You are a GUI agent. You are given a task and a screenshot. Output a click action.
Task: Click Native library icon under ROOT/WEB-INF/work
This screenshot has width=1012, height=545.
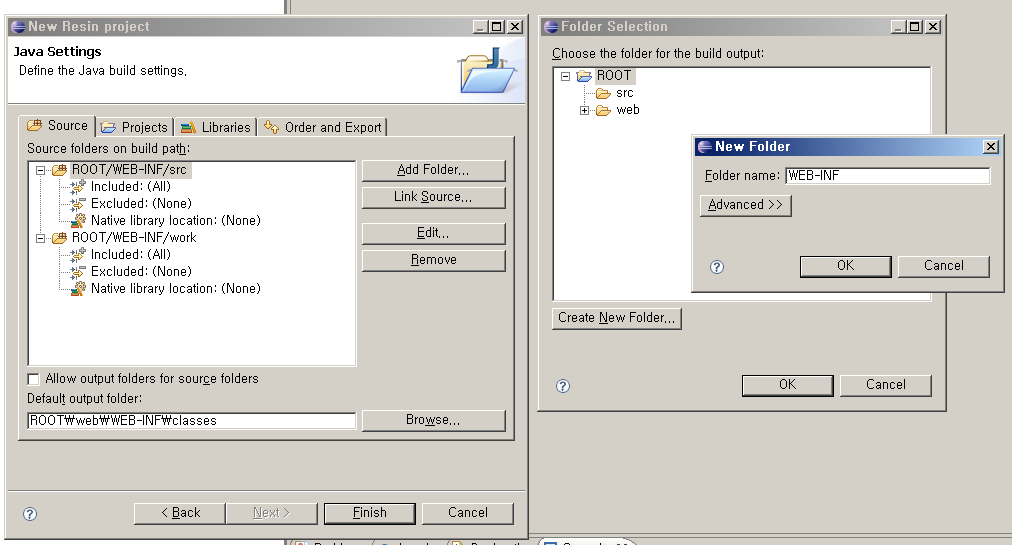click(x=78, y=289)
